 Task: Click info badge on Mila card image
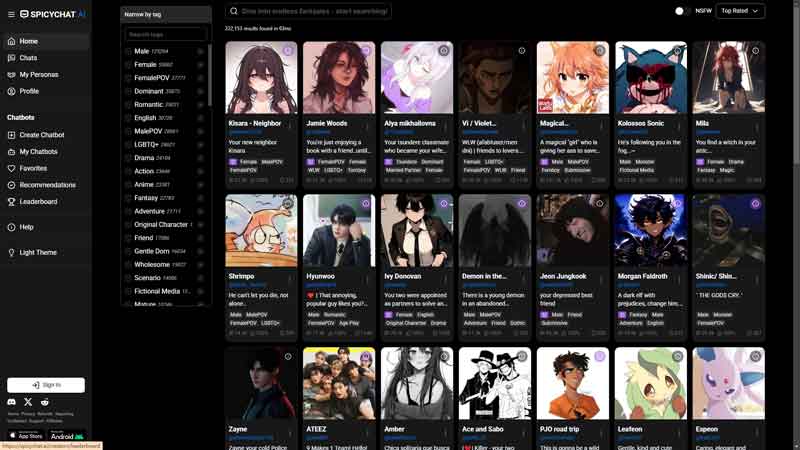(x=756, y=51)
